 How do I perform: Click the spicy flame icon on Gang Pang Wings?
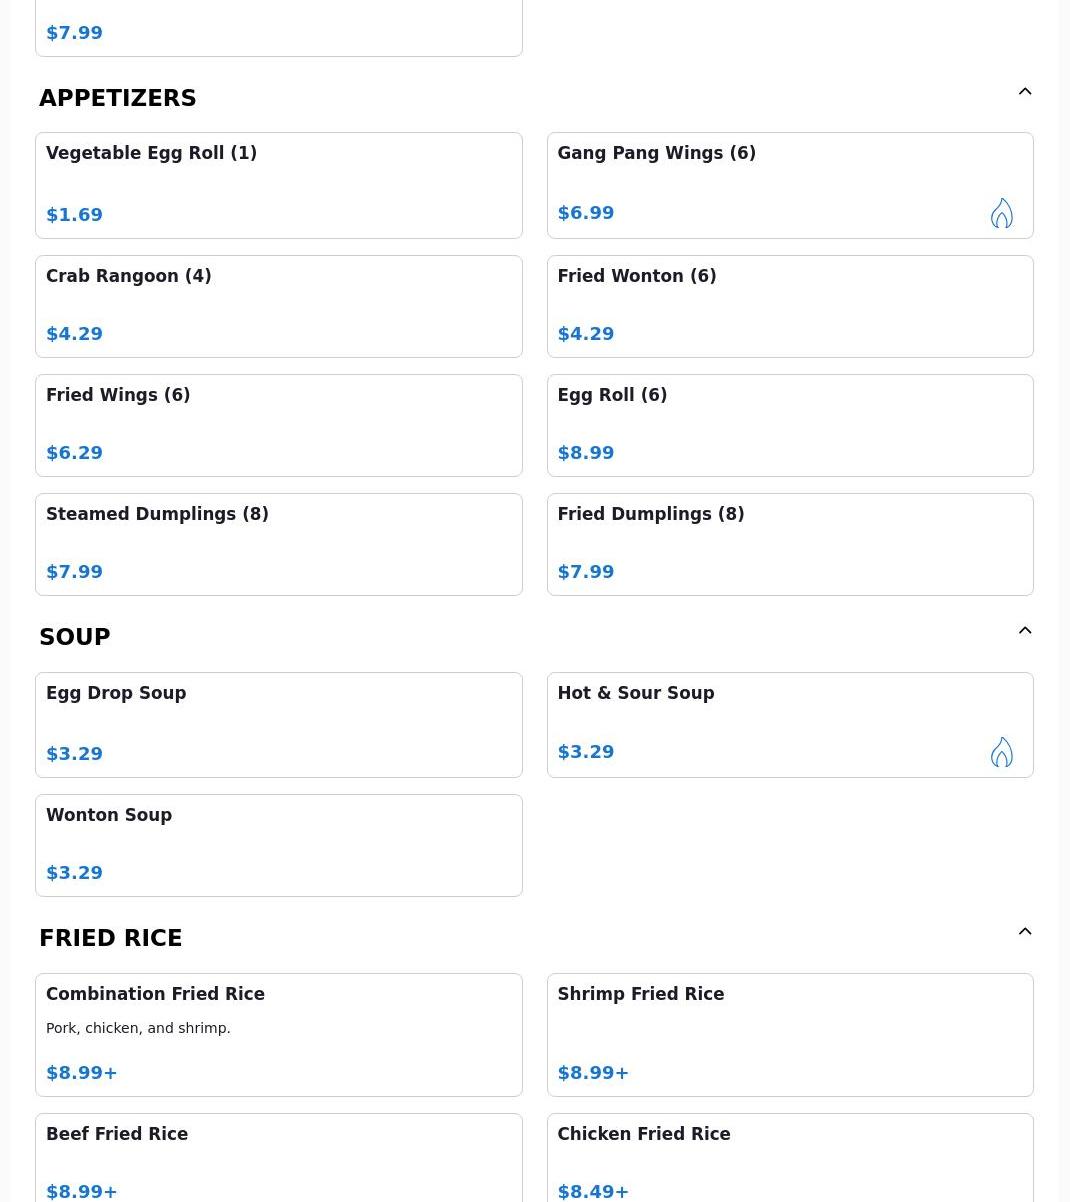[1001, 213]
